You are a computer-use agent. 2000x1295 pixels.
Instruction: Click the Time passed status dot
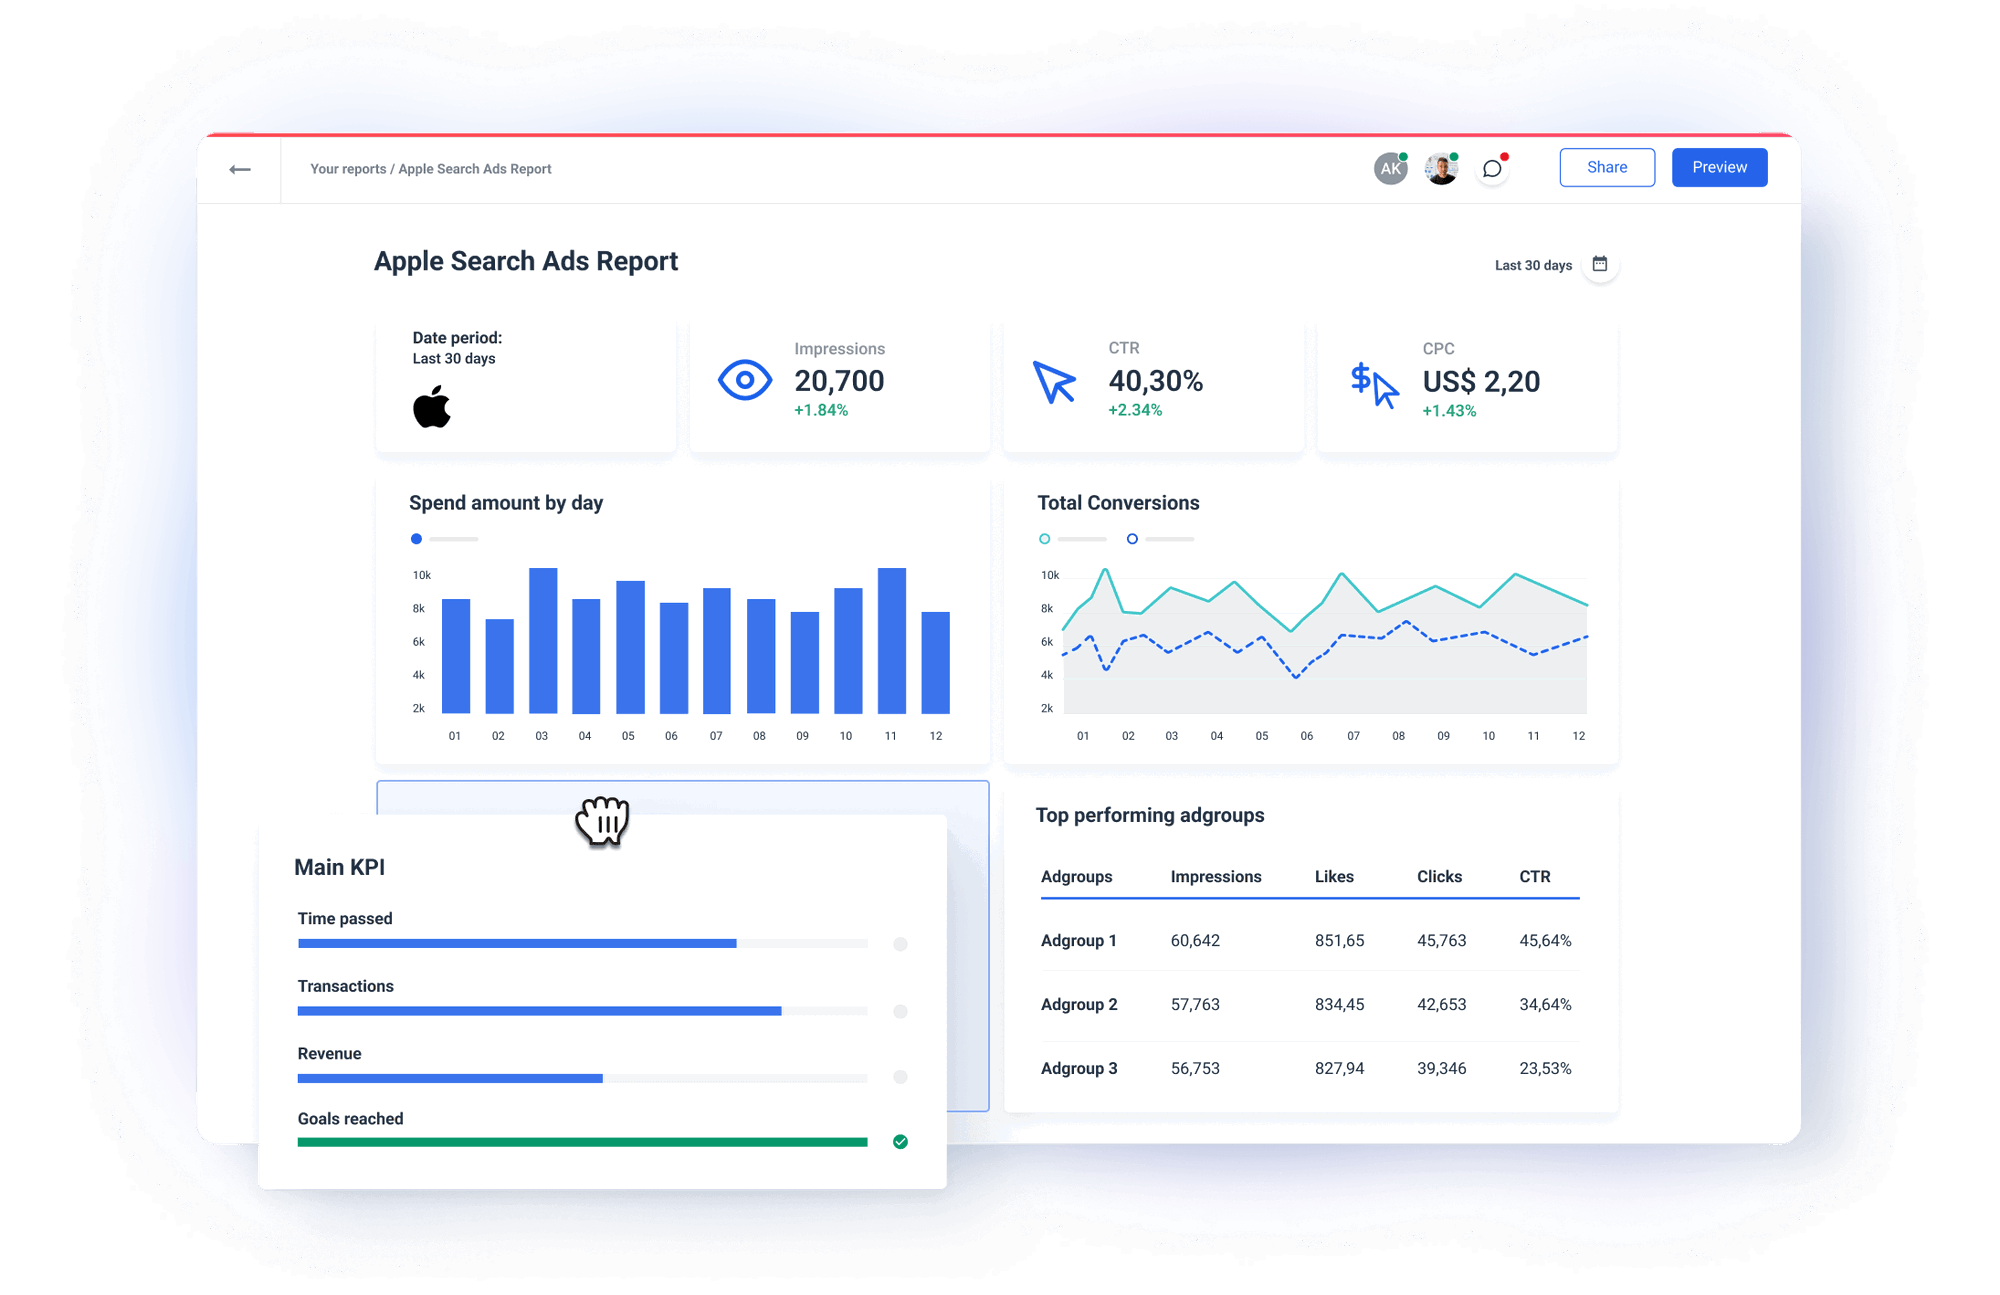click(x=900, y=944)
